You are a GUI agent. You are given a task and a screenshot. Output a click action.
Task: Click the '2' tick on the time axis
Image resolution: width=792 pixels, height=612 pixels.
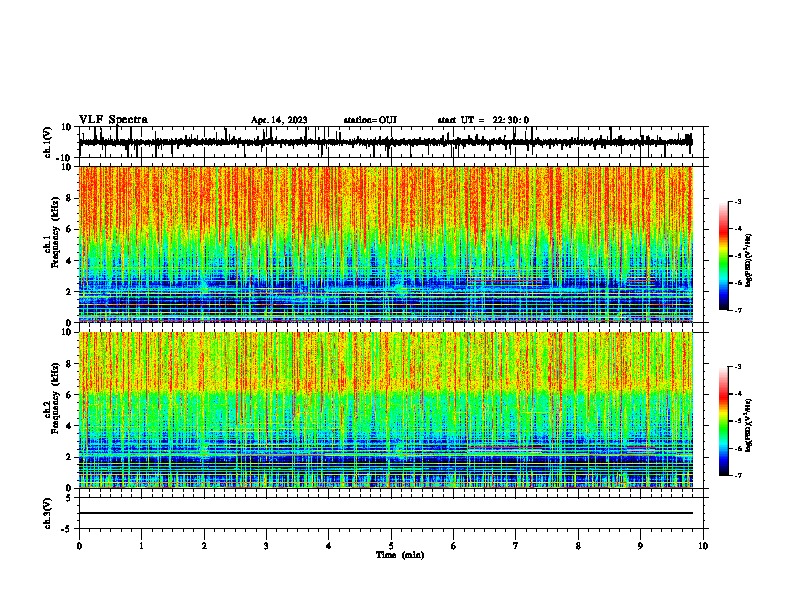tap(204, 546)
